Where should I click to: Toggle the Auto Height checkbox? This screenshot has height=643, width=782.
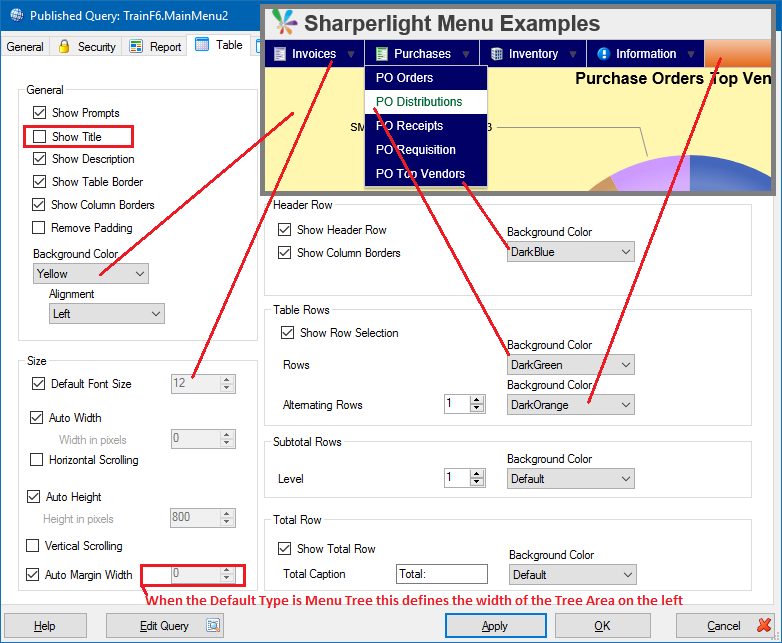click(x=33, y=496)
